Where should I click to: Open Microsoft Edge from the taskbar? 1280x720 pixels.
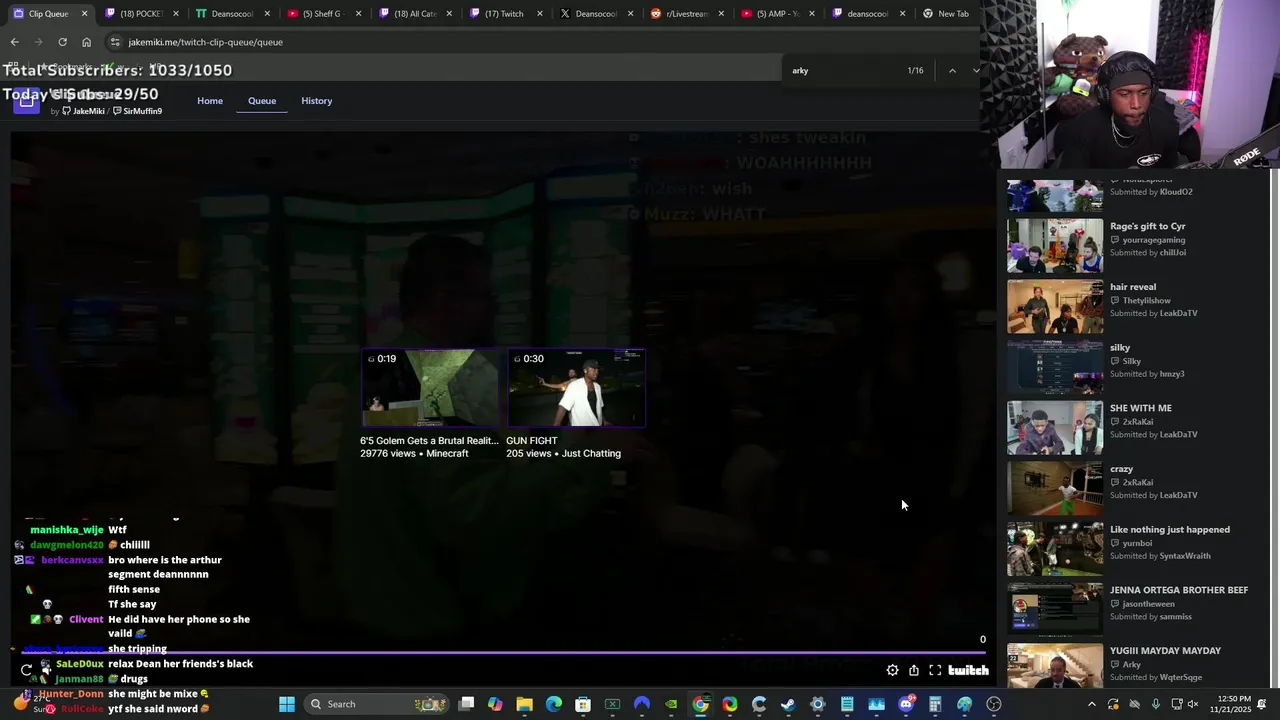(554, 704)
